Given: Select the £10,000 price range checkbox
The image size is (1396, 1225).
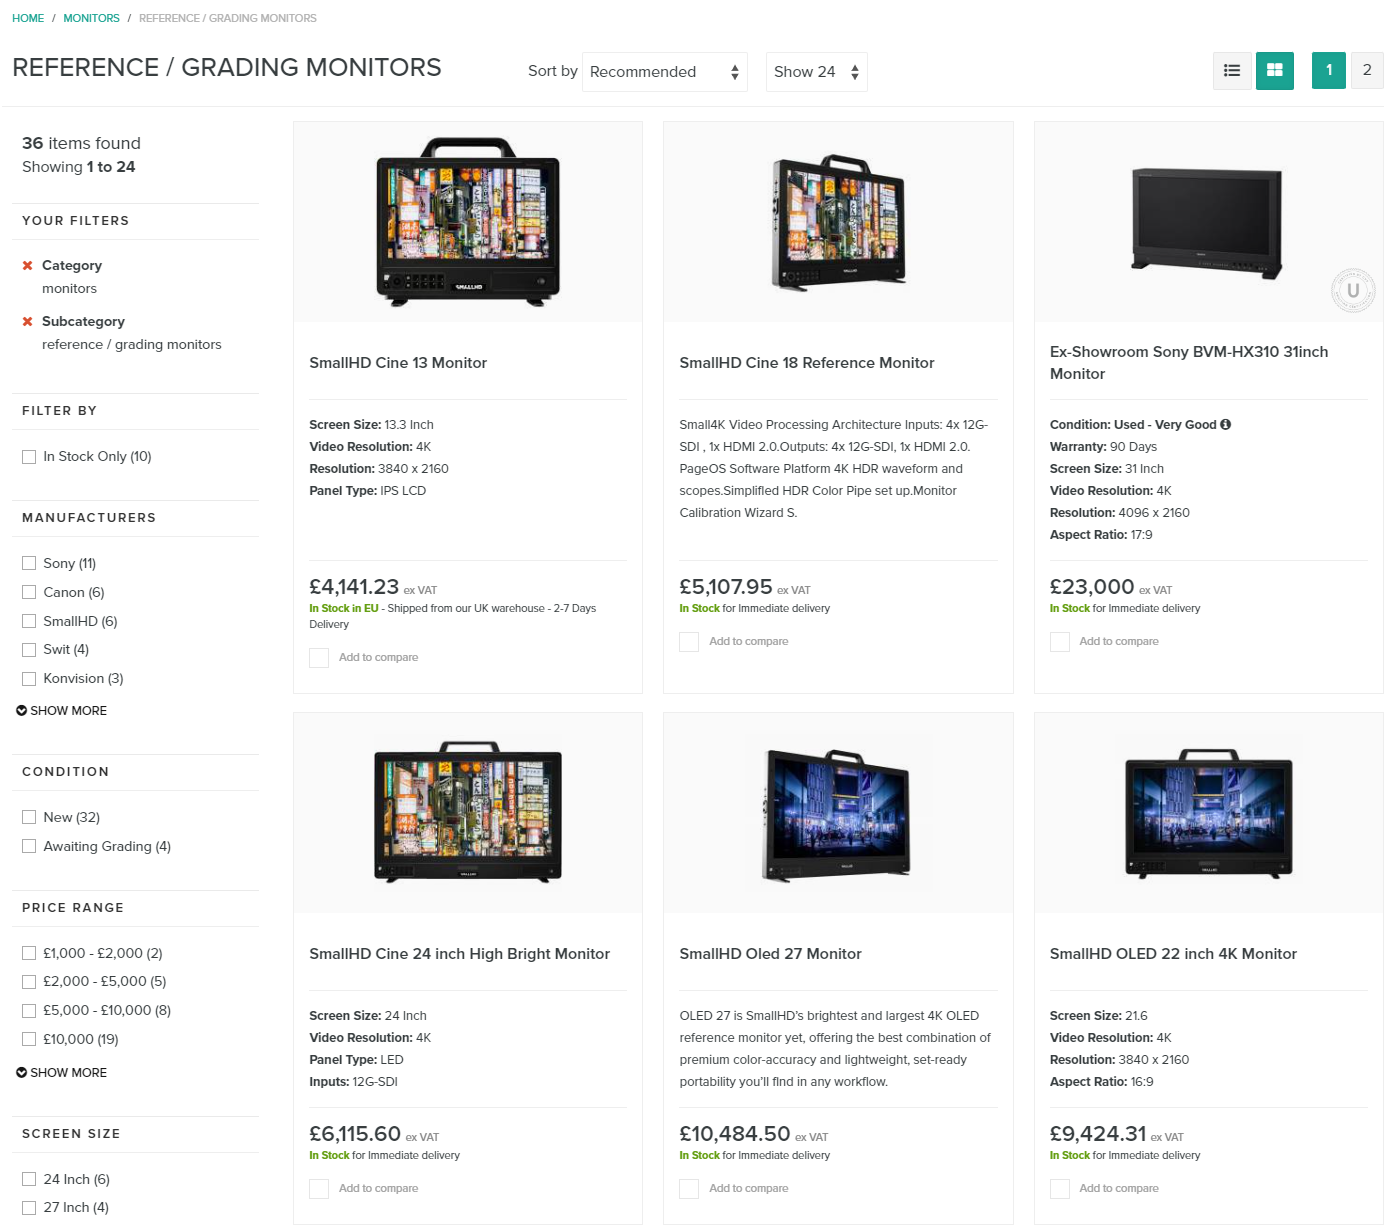Looking at the screenshot, I should [x=29, y=1039].
